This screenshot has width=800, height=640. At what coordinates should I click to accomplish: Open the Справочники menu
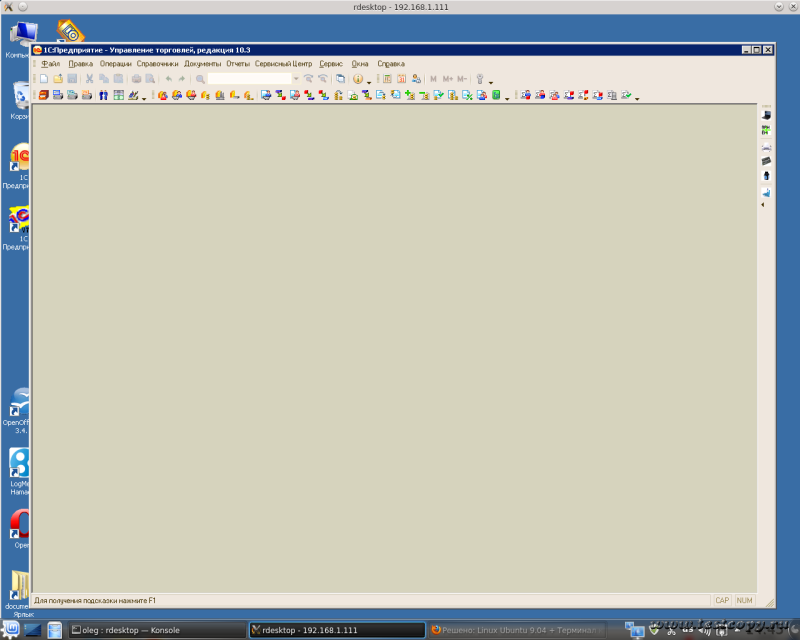157,63
